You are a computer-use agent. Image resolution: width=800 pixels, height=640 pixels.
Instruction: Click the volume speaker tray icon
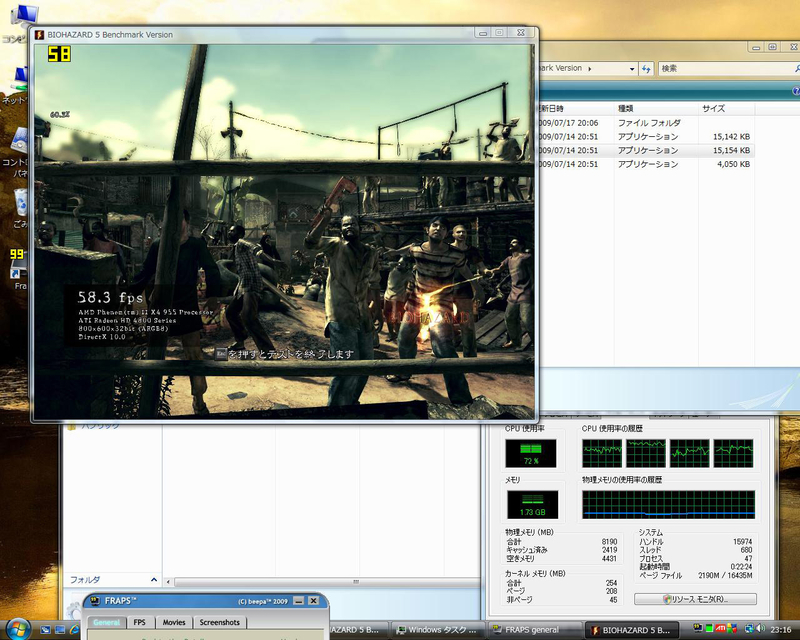[x=760, y=629]
